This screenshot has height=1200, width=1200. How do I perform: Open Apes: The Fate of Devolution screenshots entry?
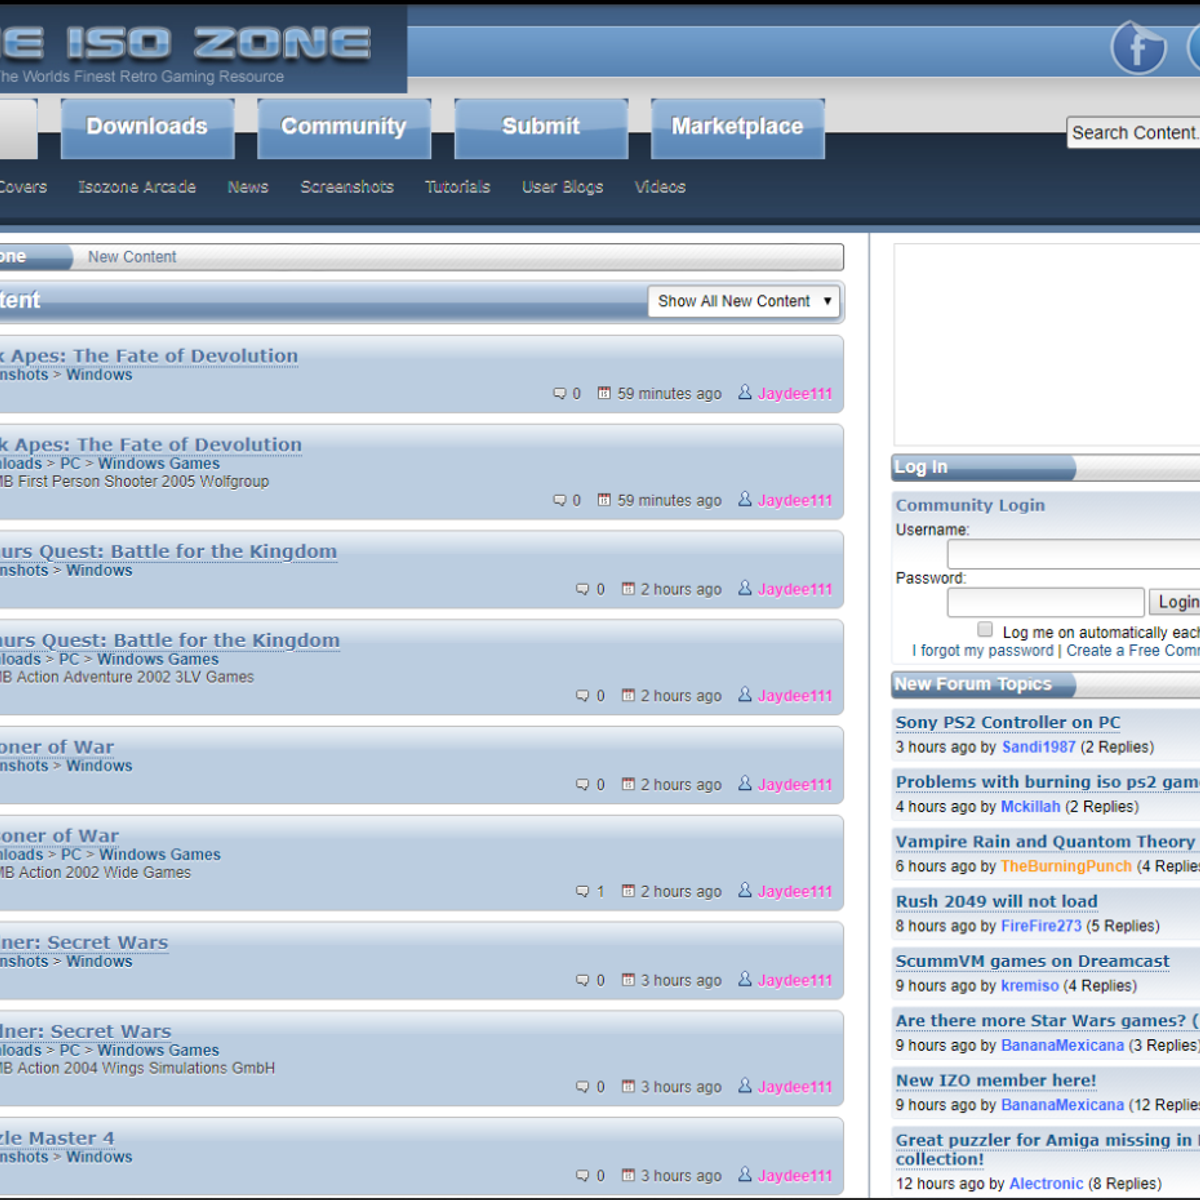[148, 356]
